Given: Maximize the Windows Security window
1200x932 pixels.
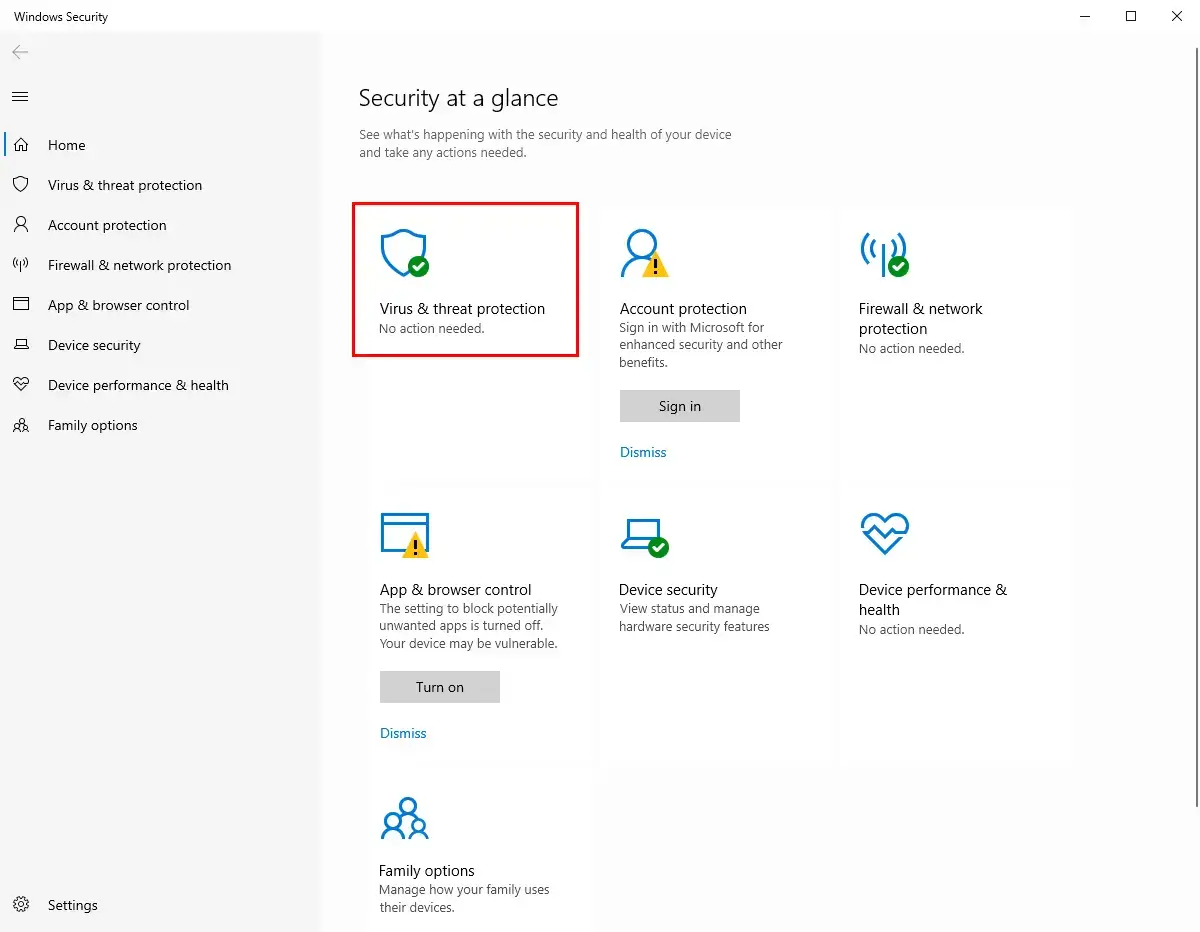Looking at the screenshot, I should tap(1131, 16).
